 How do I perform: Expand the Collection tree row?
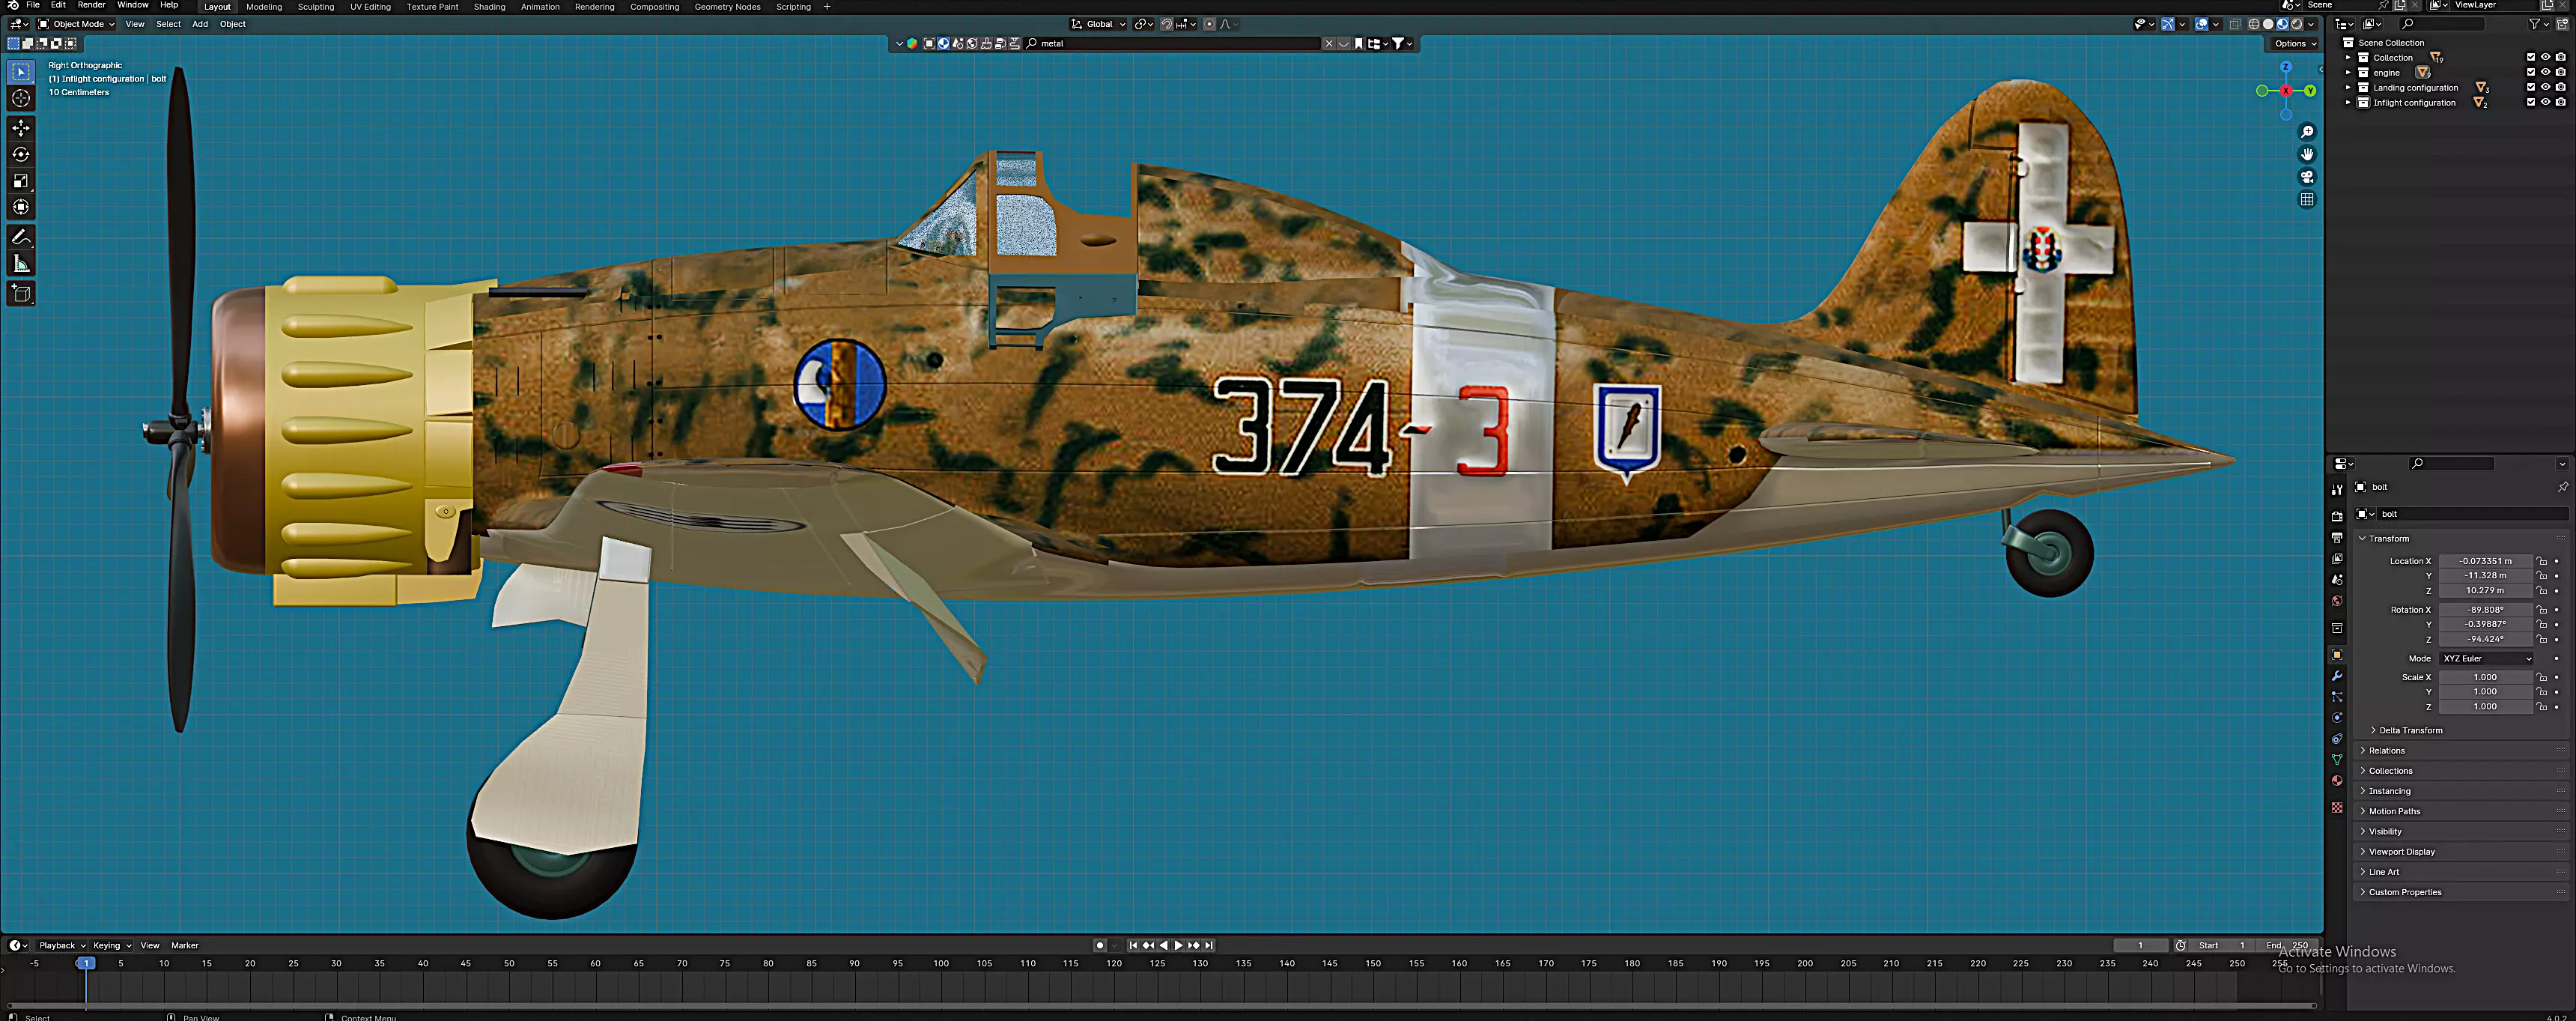click(2348, 57)
